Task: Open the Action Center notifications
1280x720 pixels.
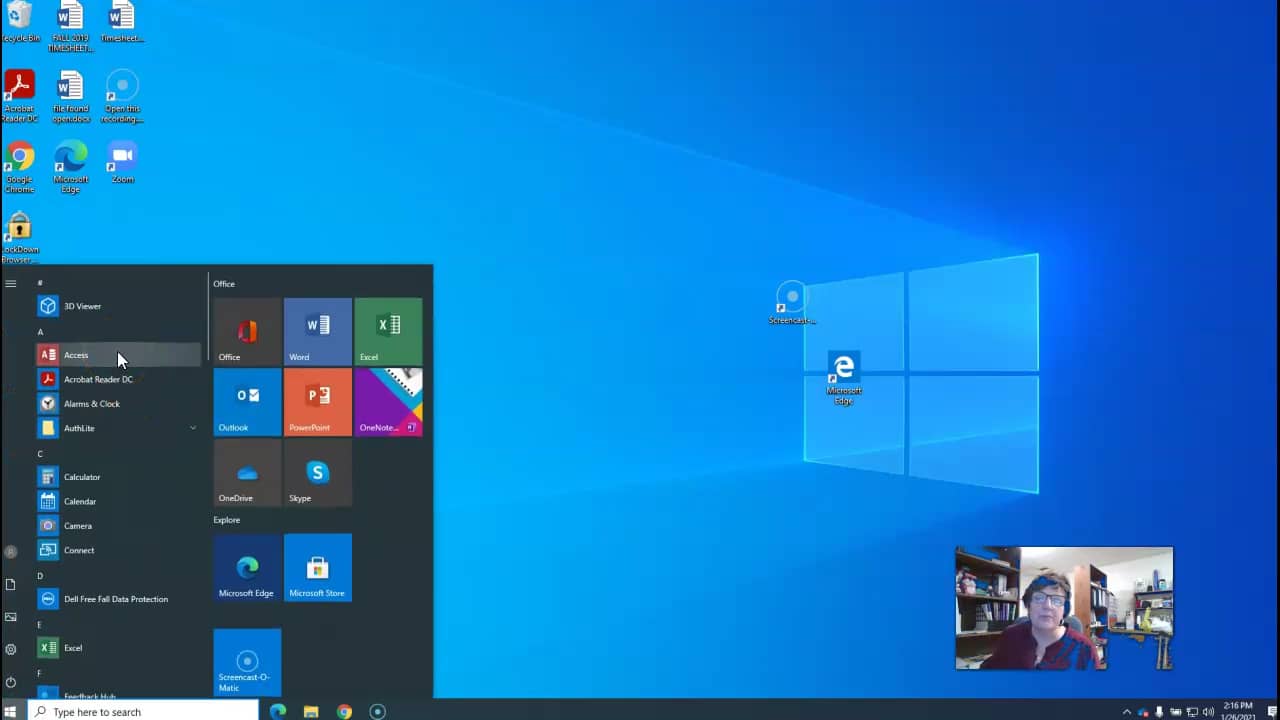Action: coord(1270,712)
